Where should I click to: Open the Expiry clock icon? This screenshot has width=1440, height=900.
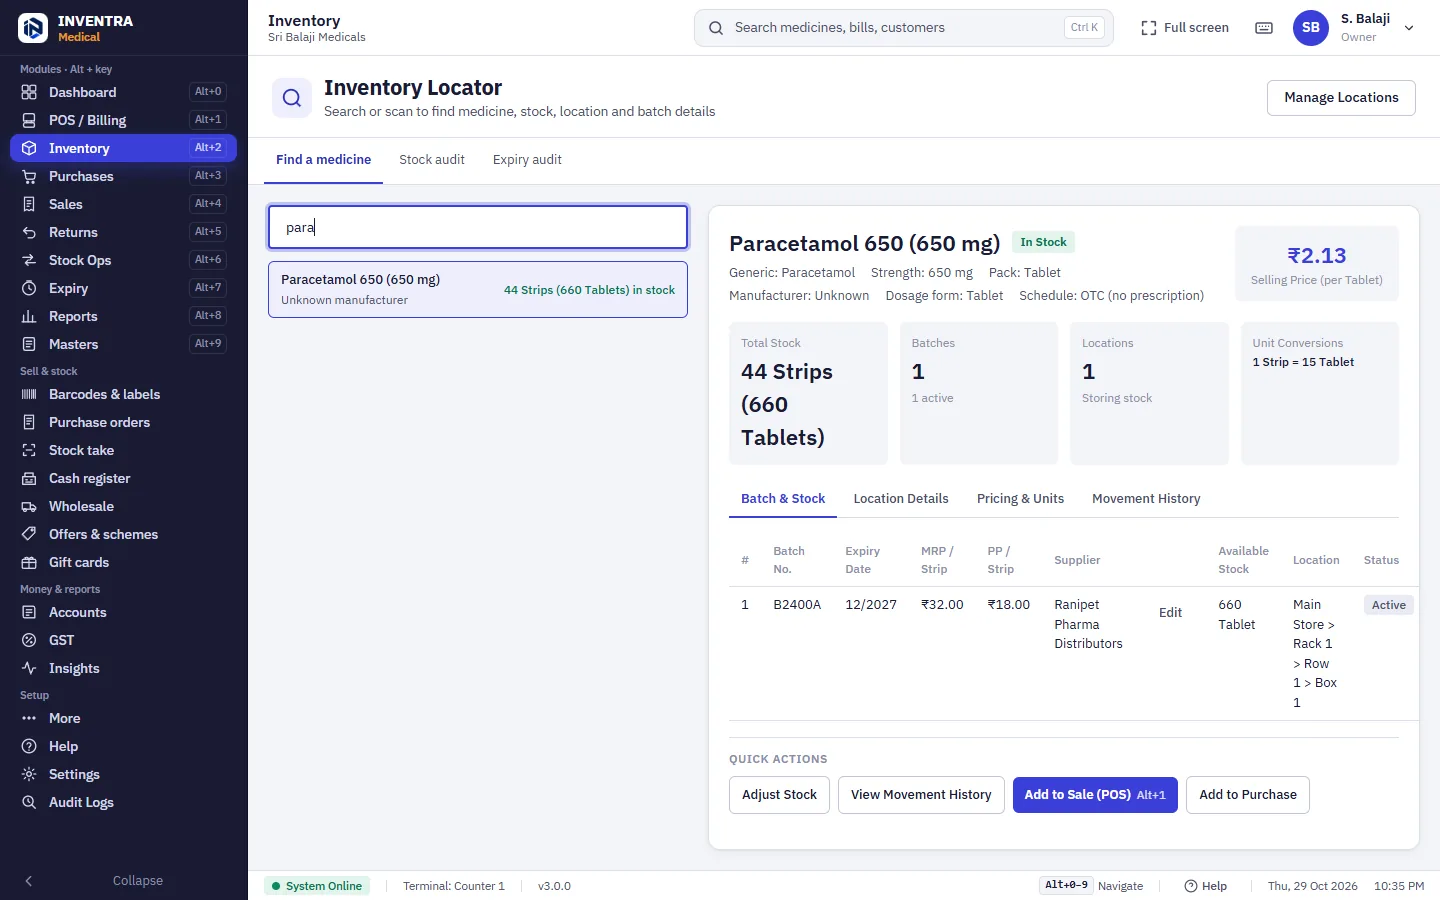pos(29,288)
